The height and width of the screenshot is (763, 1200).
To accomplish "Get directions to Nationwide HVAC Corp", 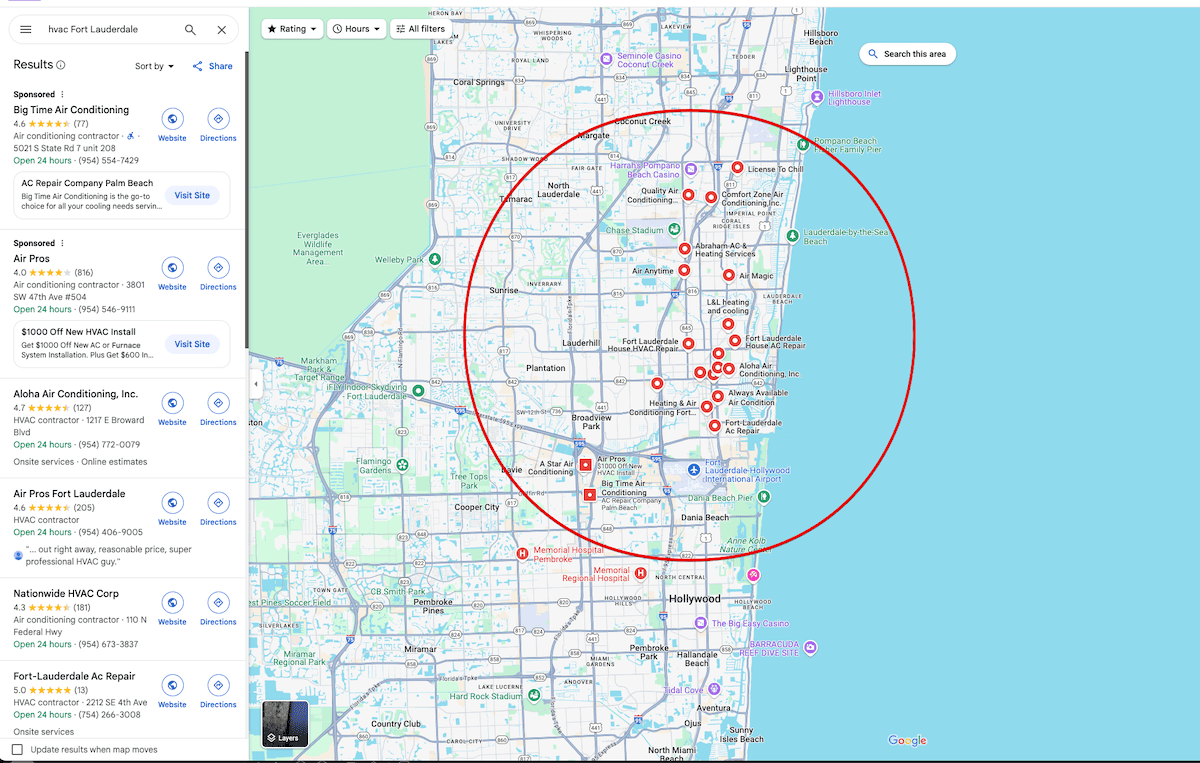I will (x=218, y=603).
